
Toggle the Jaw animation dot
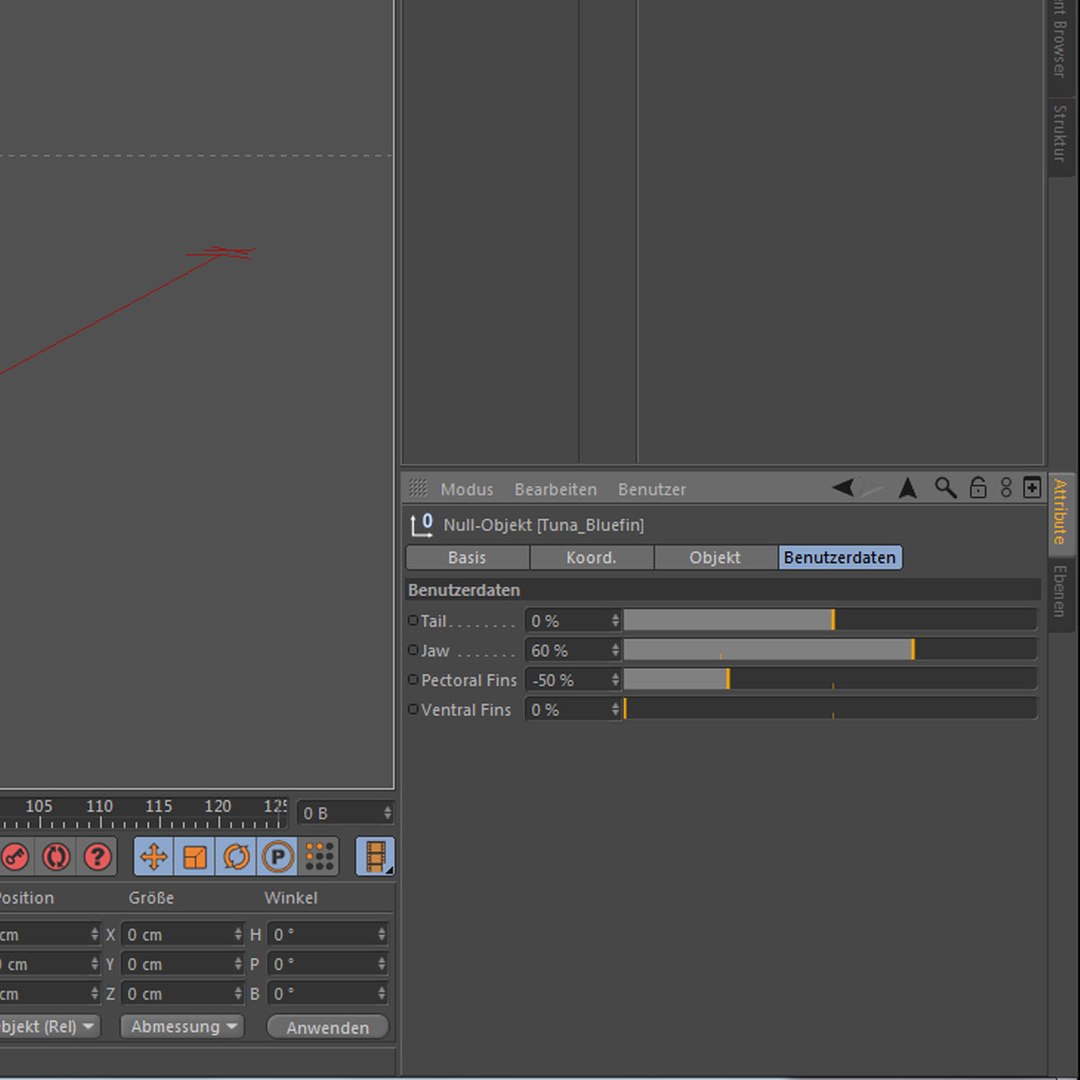(x=413, y=650)
